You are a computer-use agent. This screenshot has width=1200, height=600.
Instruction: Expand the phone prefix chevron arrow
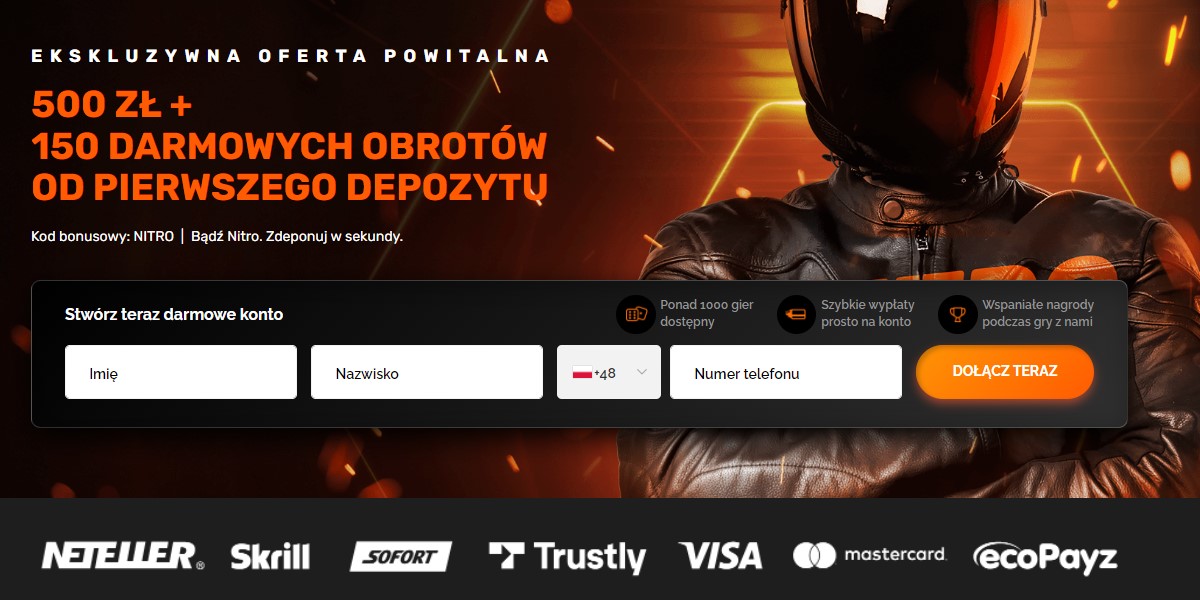click(642, 372)
